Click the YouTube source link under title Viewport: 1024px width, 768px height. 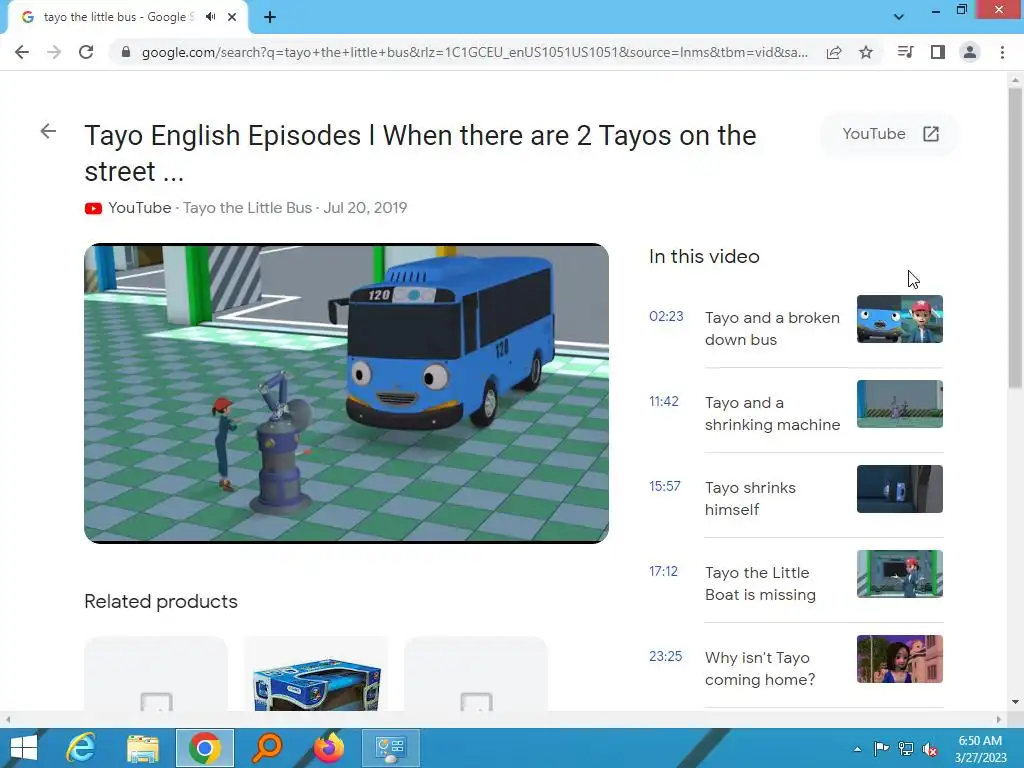140,208
